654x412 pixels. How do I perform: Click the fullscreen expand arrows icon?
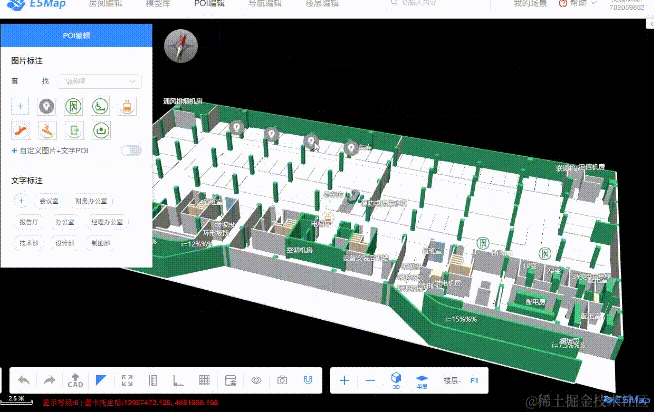[x=127, y=380]
